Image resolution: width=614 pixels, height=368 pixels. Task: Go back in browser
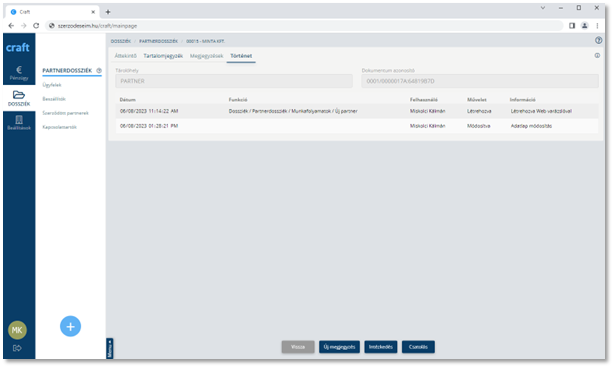[x=11, y=25]
